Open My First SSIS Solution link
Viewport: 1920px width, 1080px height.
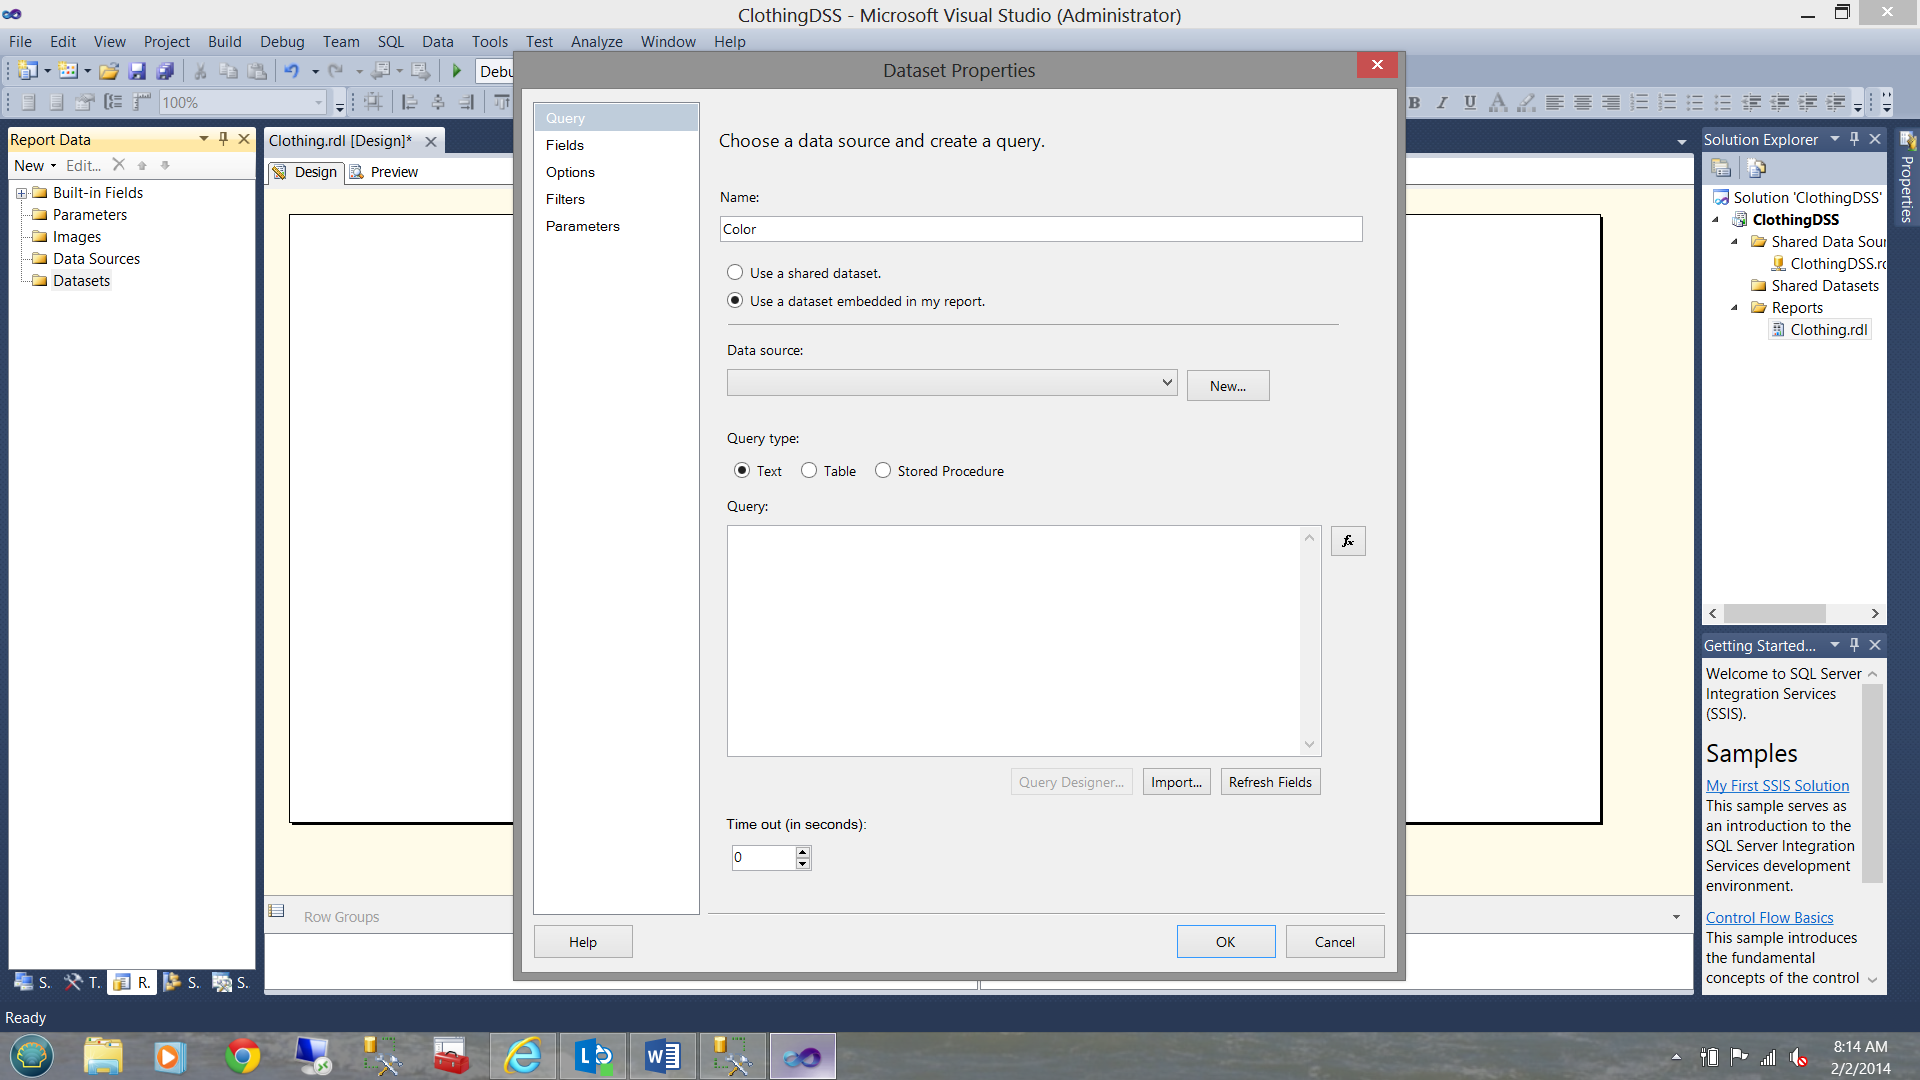1777,785
